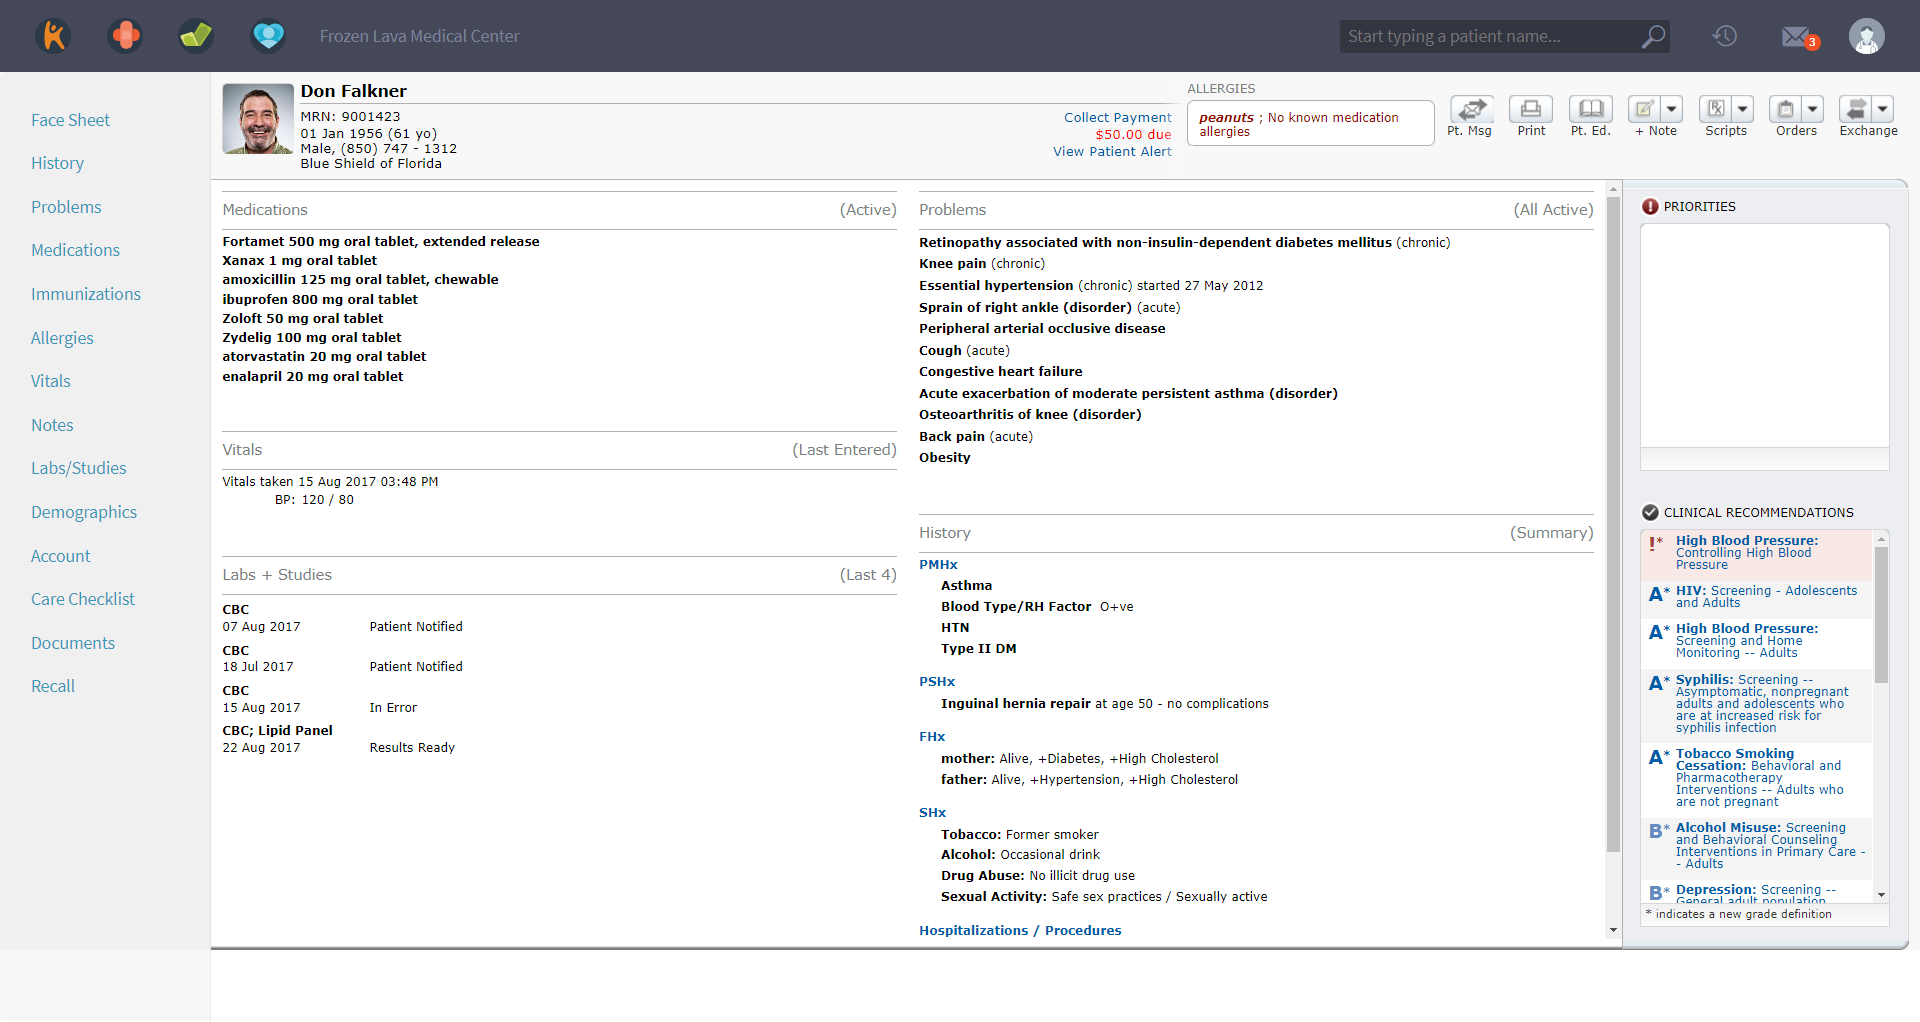This screenshot has width=1920, height=1022.
Task: Expand the Scripts dropdown arrow
Action: point(1743,109)
